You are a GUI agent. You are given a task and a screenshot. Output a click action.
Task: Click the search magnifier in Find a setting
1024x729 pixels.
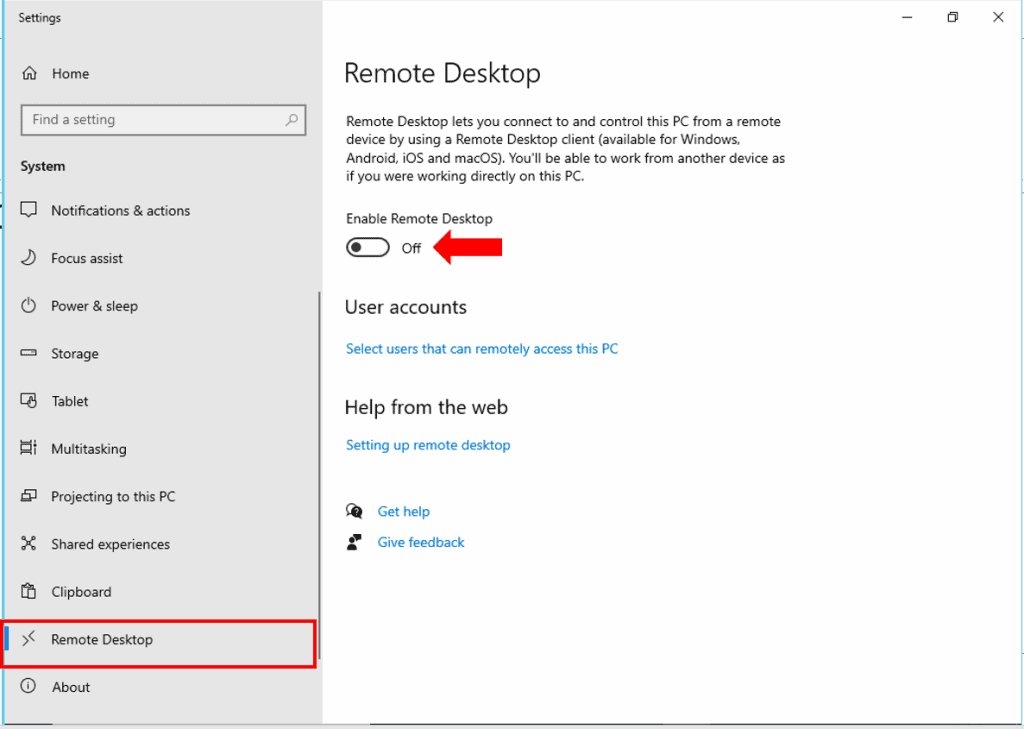291,119
